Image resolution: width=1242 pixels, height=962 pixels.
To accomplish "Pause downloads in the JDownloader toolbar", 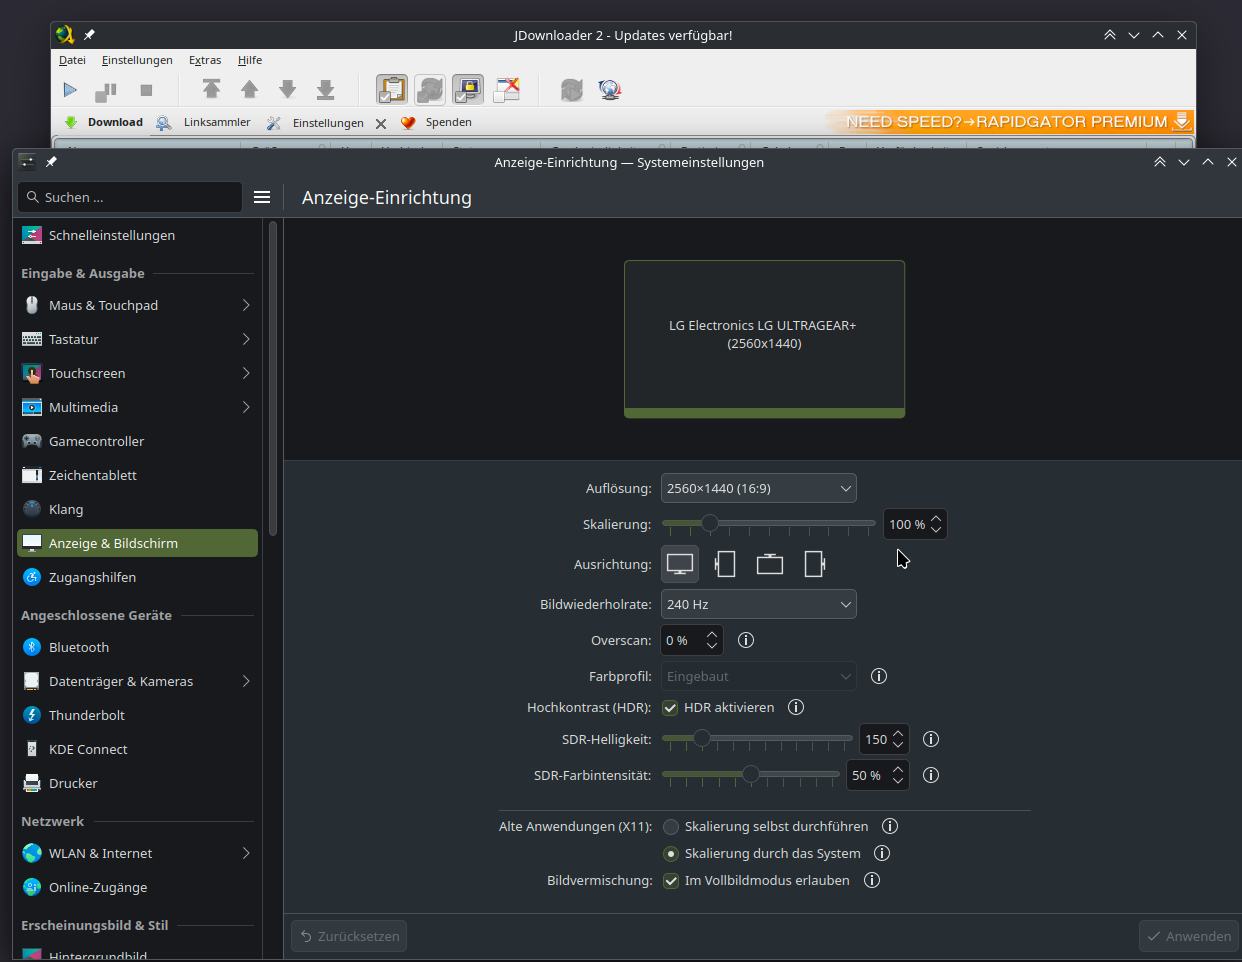I will click(106, 91).
